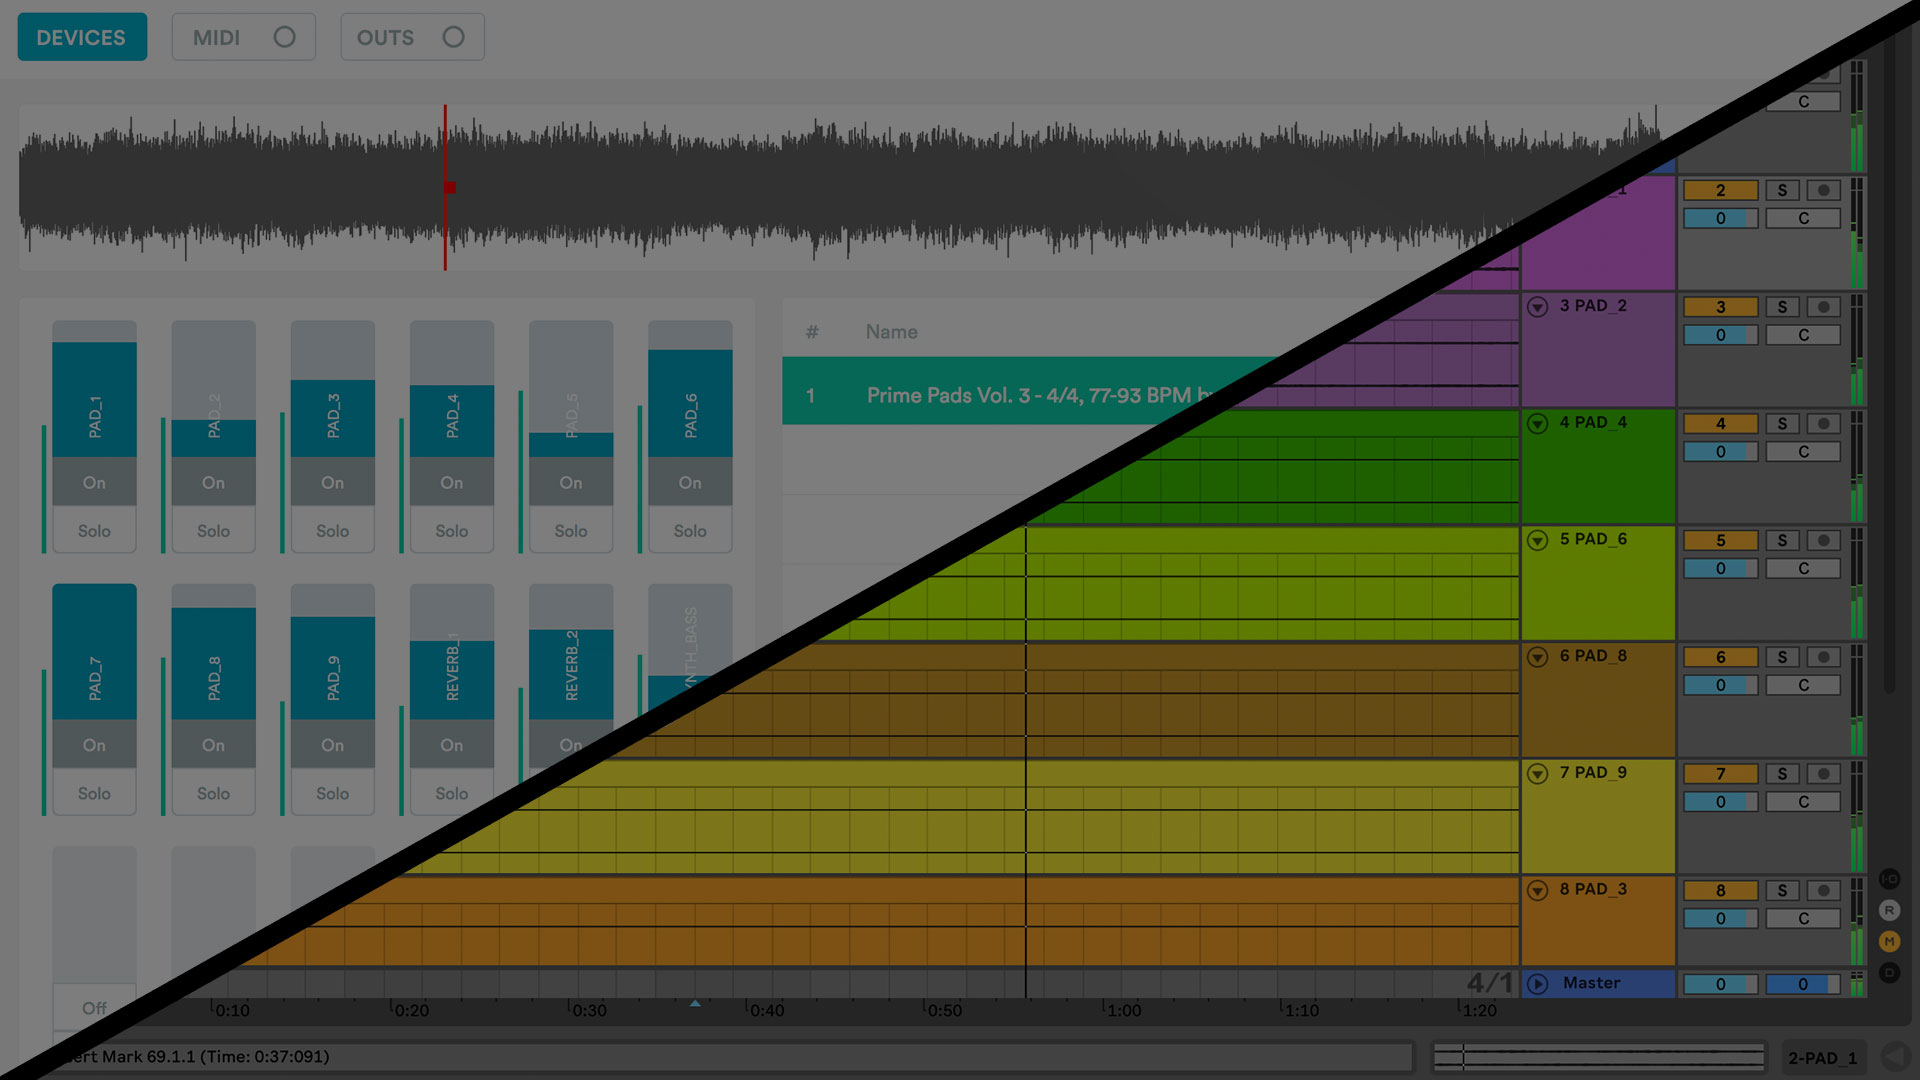Click the clip overview next to 2-PAD_1
The image size is (1920, 1080).
click(1598, 1057)
